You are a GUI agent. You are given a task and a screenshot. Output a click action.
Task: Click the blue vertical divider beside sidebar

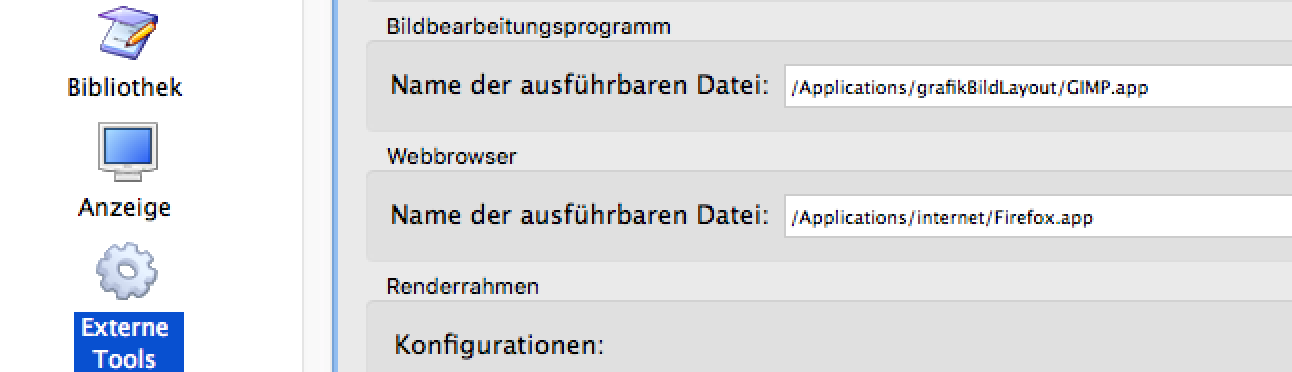(x=336, y=186)
